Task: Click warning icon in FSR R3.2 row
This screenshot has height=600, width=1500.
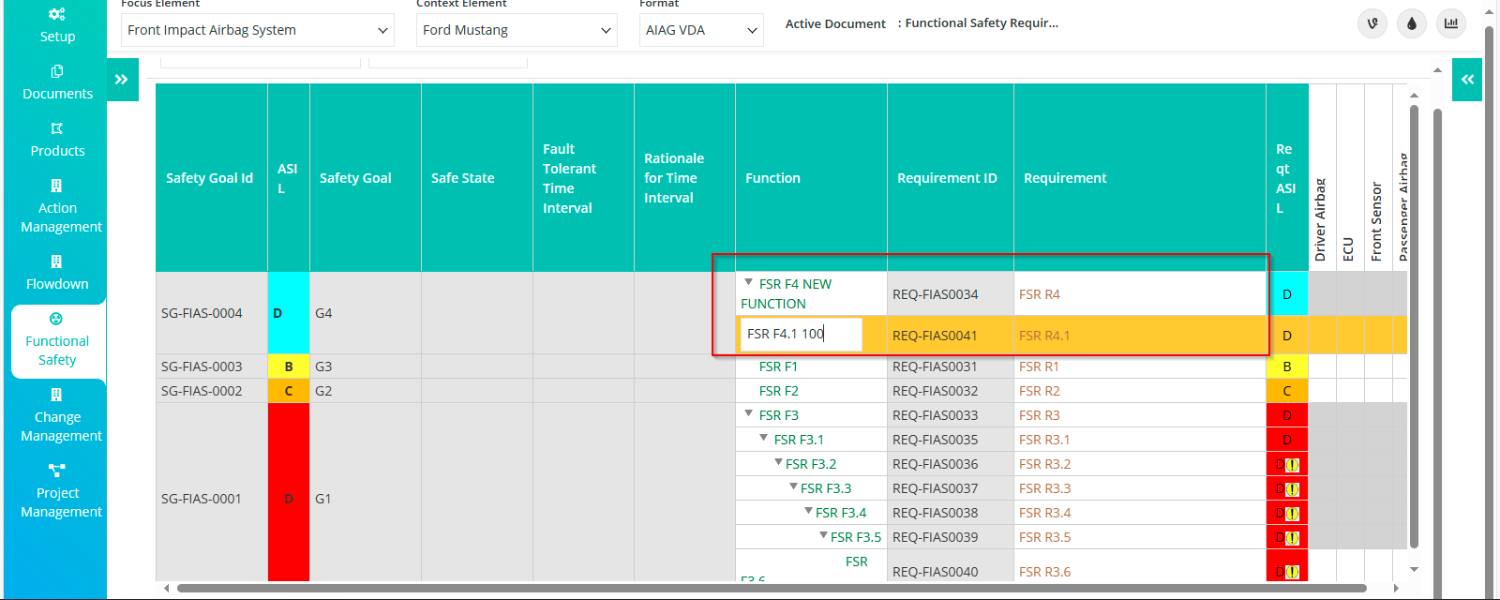Action: pos(1292,464)
